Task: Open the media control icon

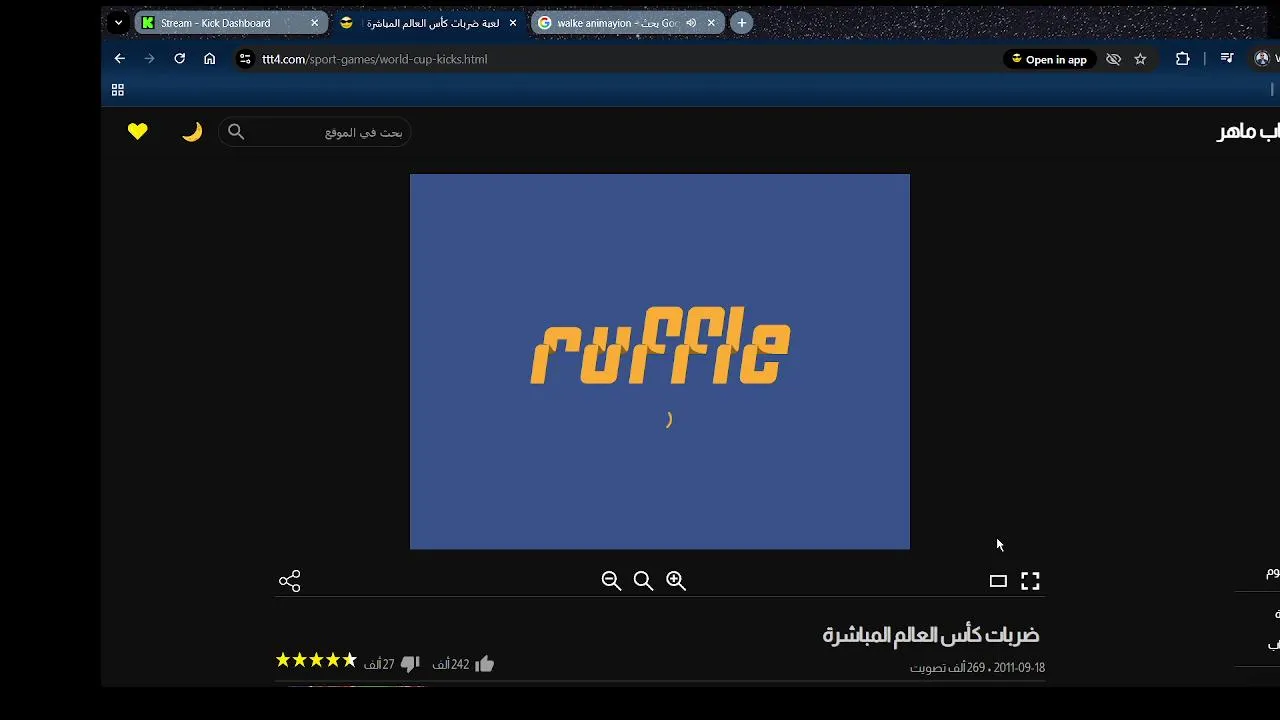Action: [1227, 59]
